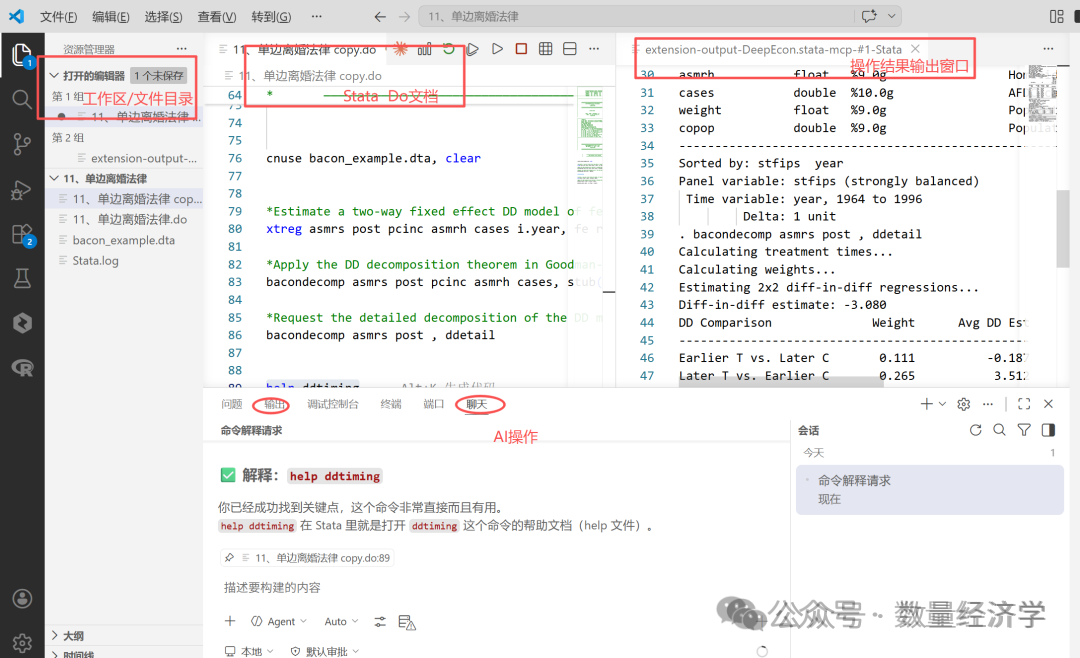Toggle the layout icon at top right
The width and height of the screenshot is (1080, 658).
1057,16
